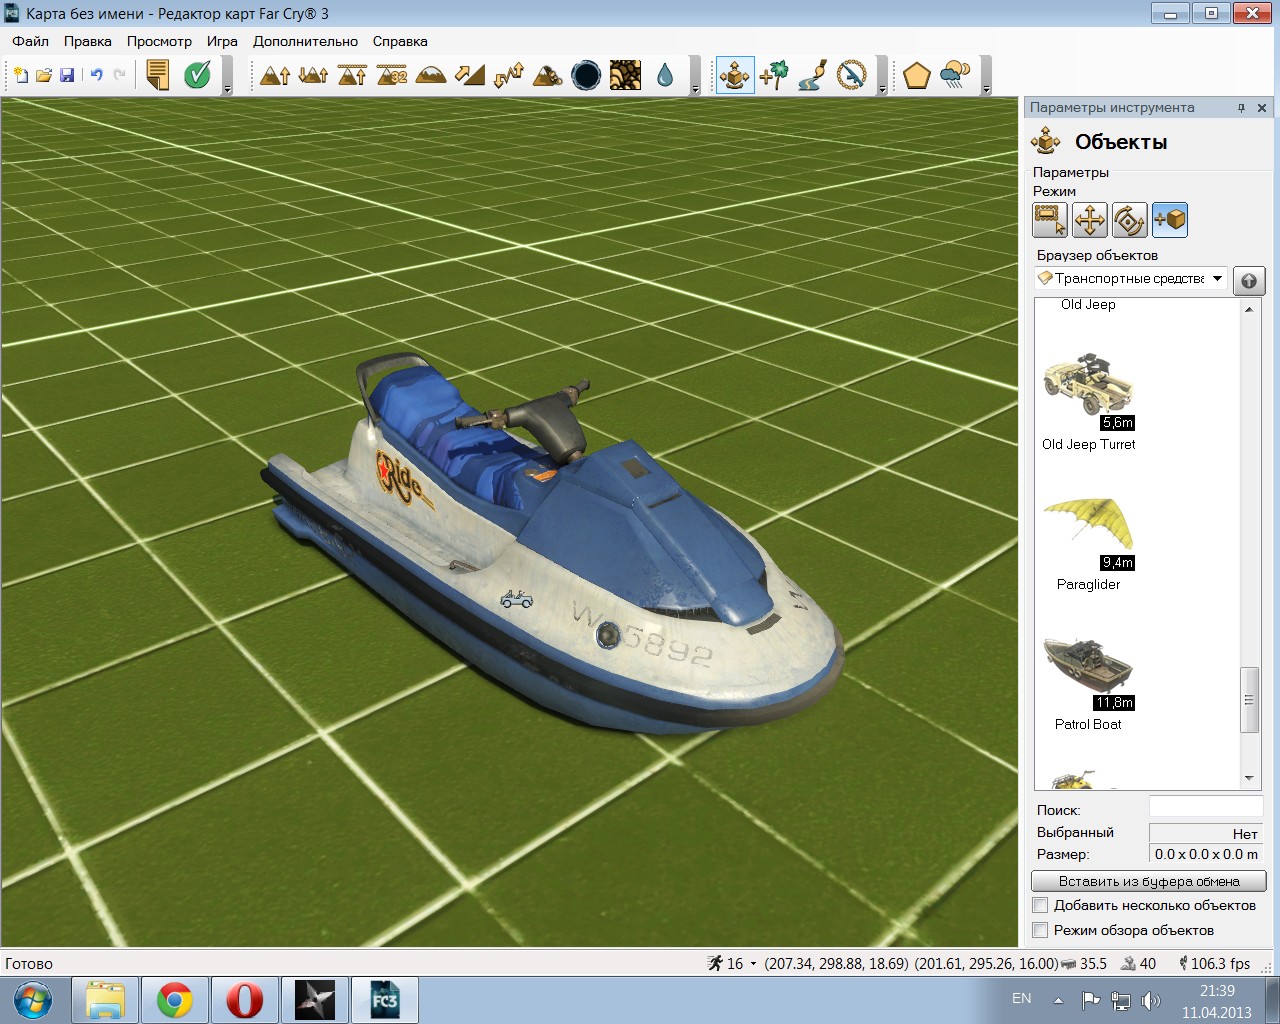1280x1024 pixels.
Task: Select the terrain ramp tool
Action: pyautogui.click(x=470, y=75)
